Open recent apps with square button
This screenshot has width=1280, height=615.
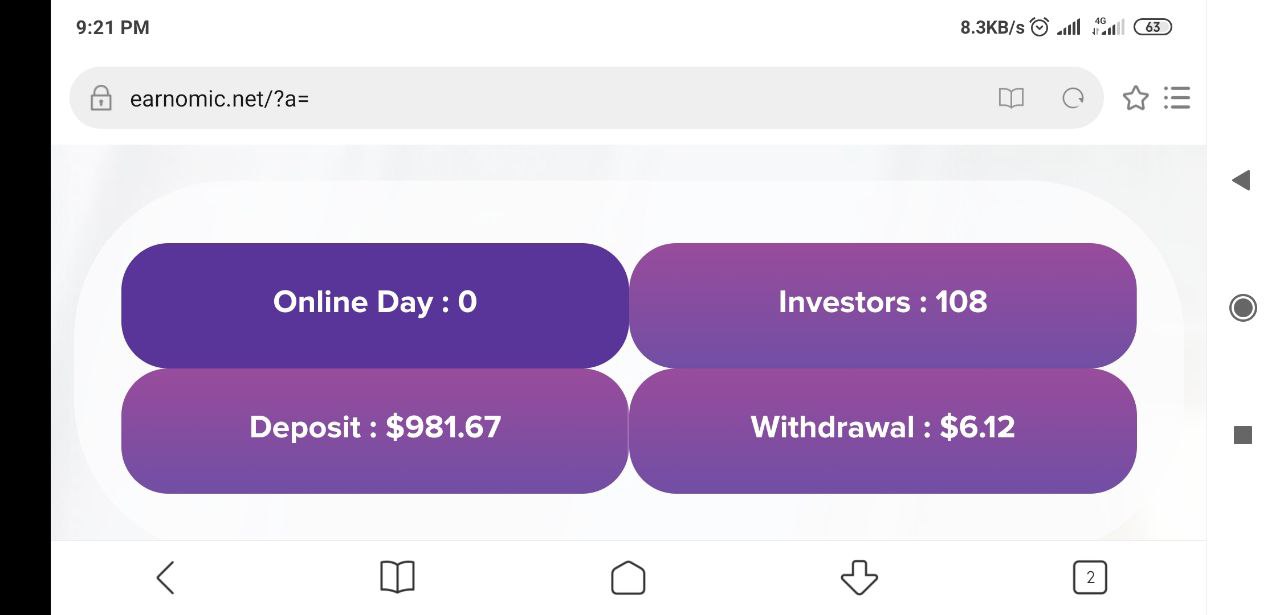coord(1242,435)
